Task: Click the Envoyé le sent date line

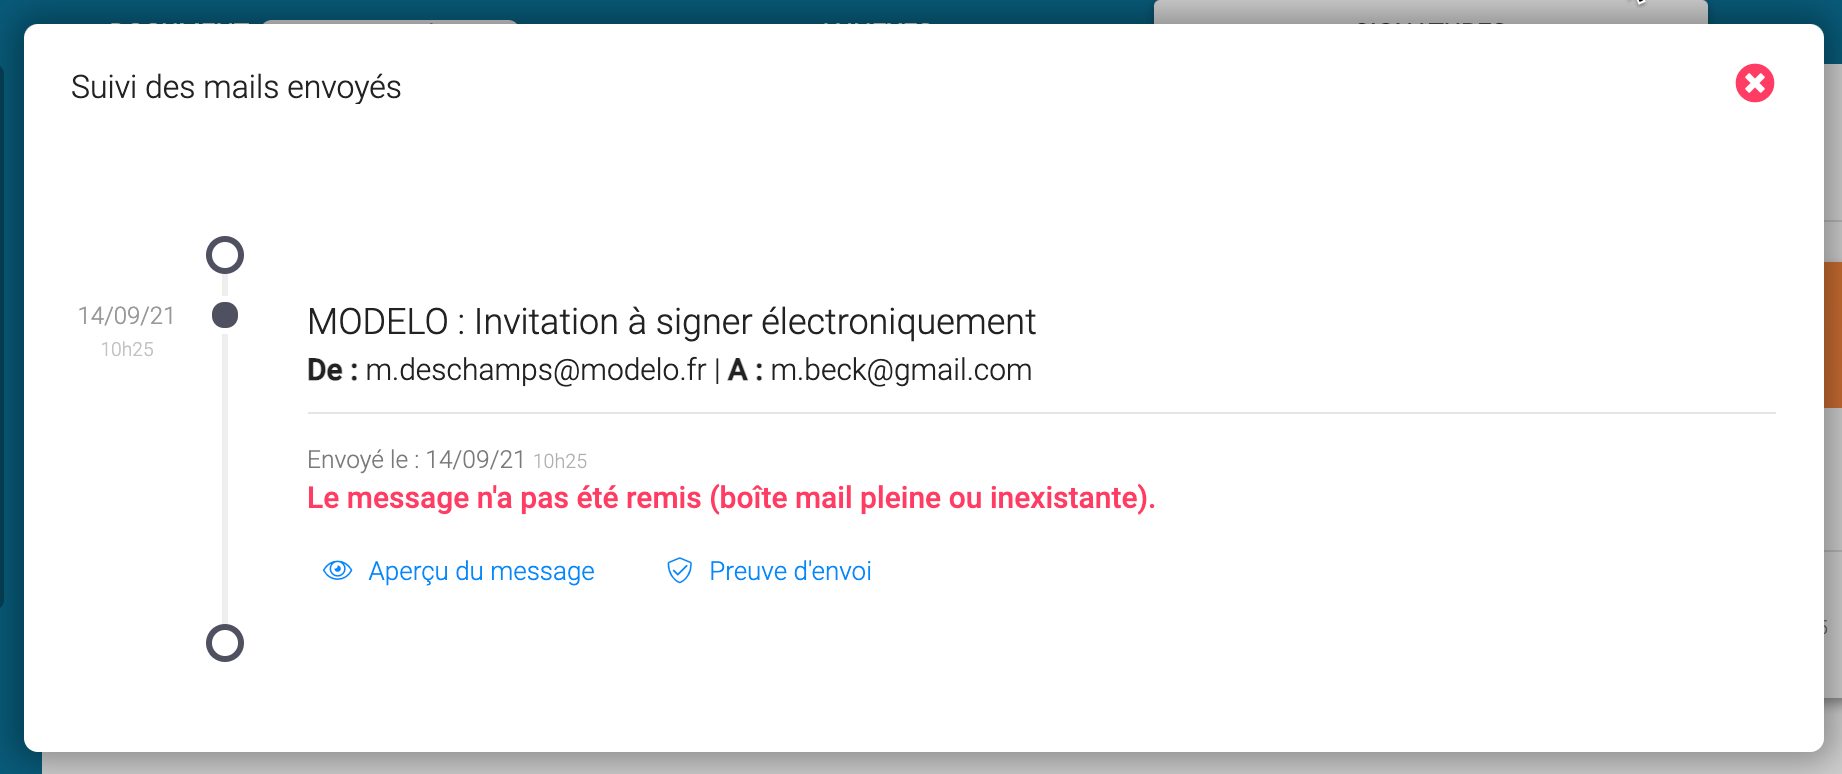Action: (446, 460)
